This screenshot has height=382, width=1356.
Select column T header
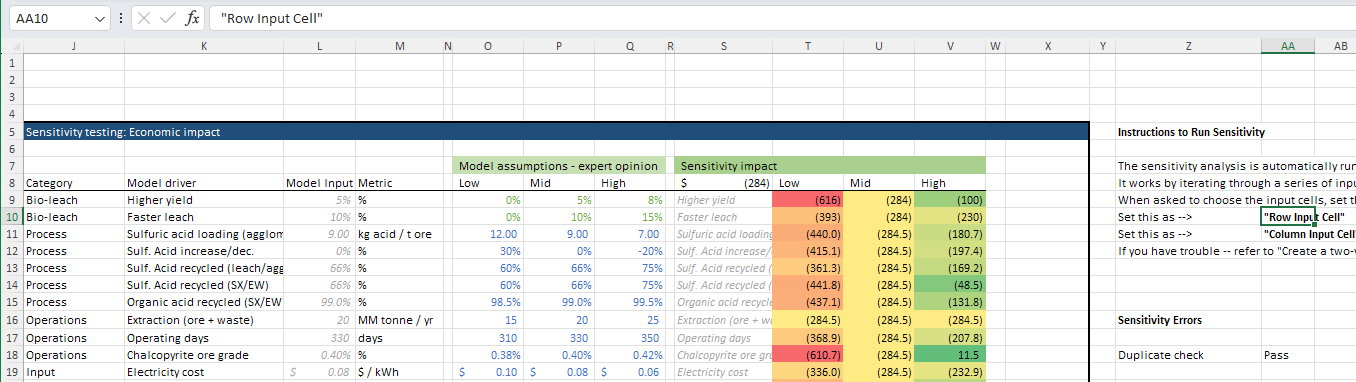807,46
